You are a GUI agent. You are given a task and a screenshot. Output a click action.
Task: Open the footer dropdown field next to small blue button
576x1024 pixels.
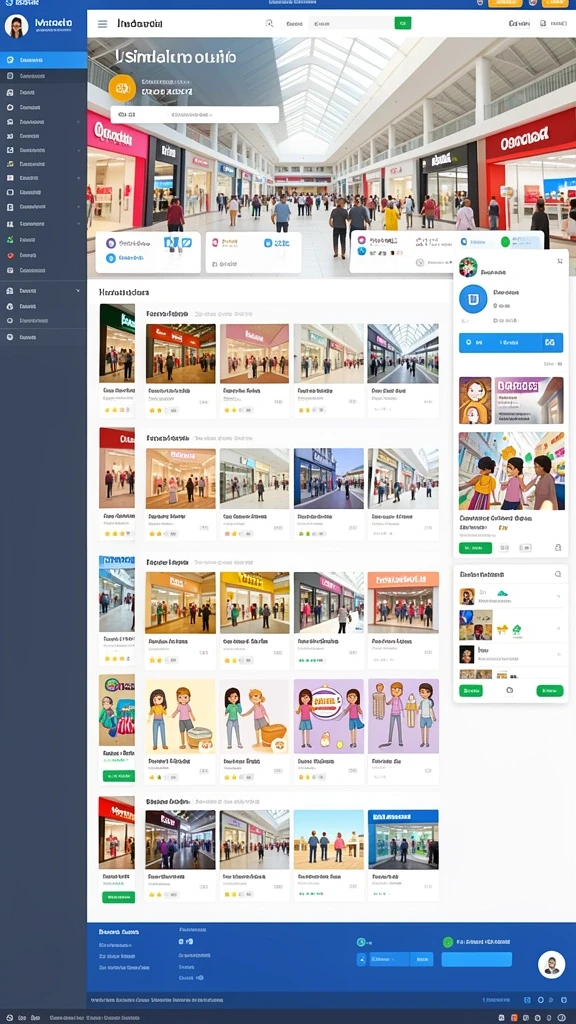point(389,959)
